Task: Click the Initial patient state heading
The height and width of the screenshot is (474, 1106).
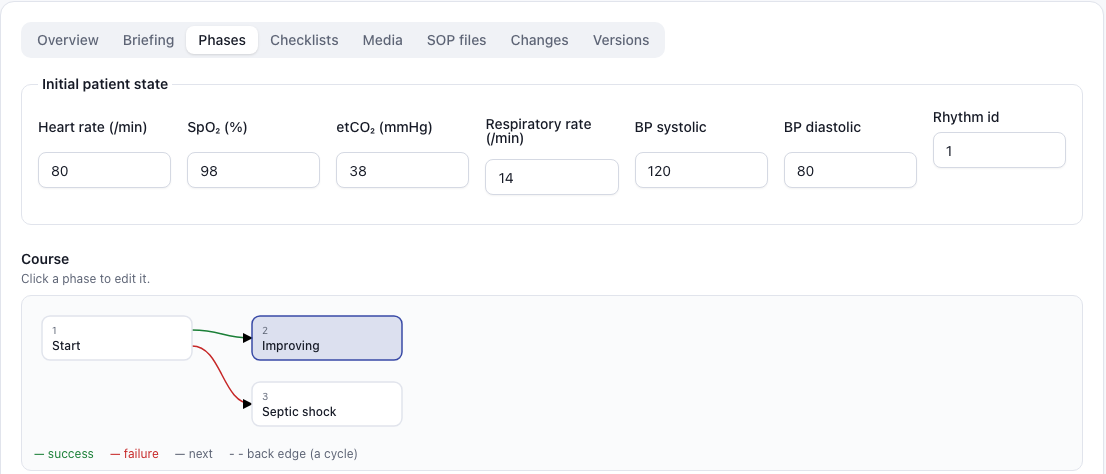Action: point(105,85)
